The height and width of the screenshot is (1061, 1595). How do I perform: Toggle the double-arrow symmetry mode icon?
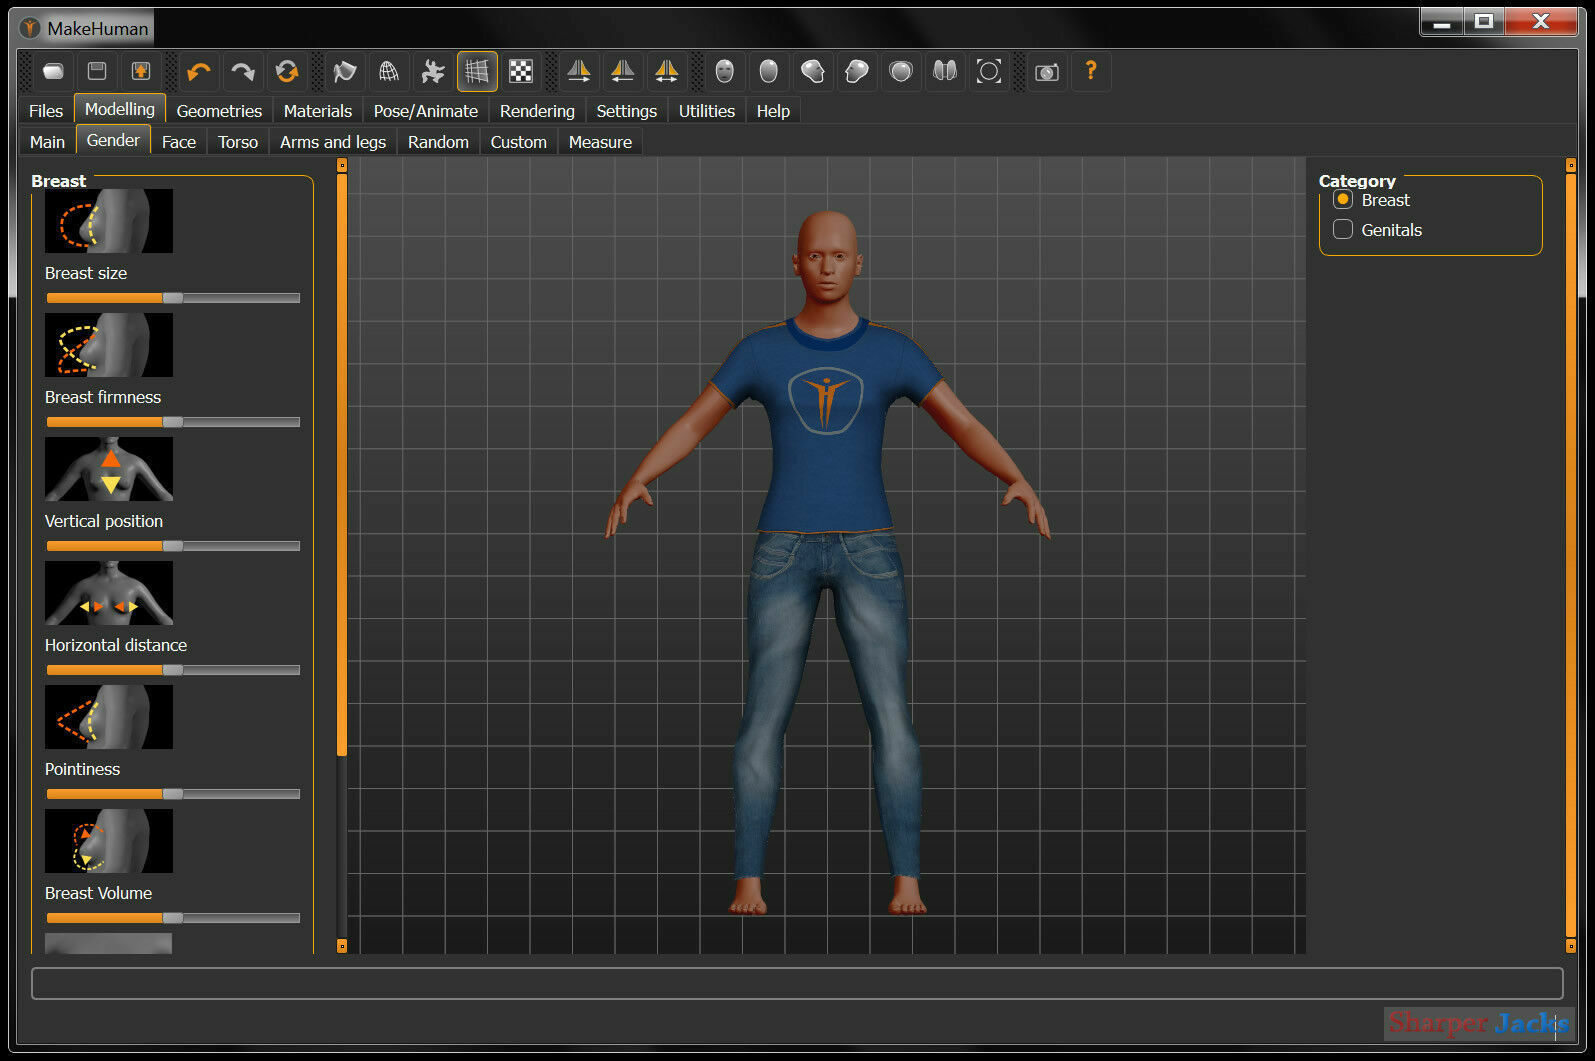pos(667,71)
